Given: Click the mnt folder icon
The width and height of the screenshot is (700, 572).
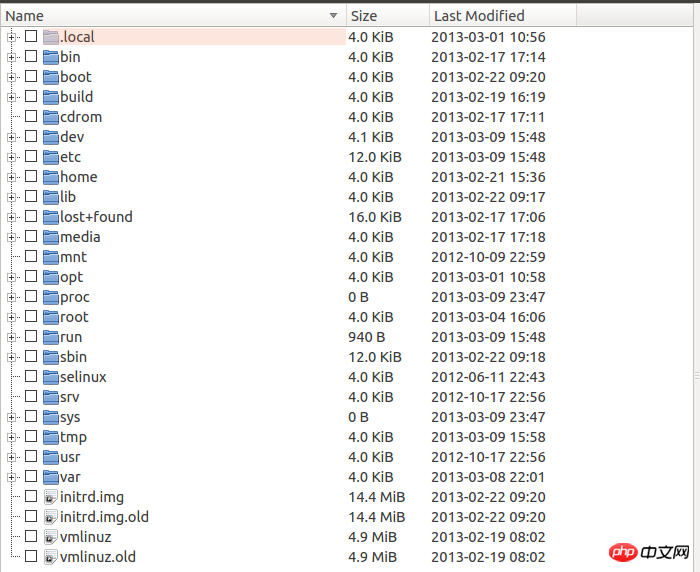Looking at the screenshot, I should click(x=51, y=257).
